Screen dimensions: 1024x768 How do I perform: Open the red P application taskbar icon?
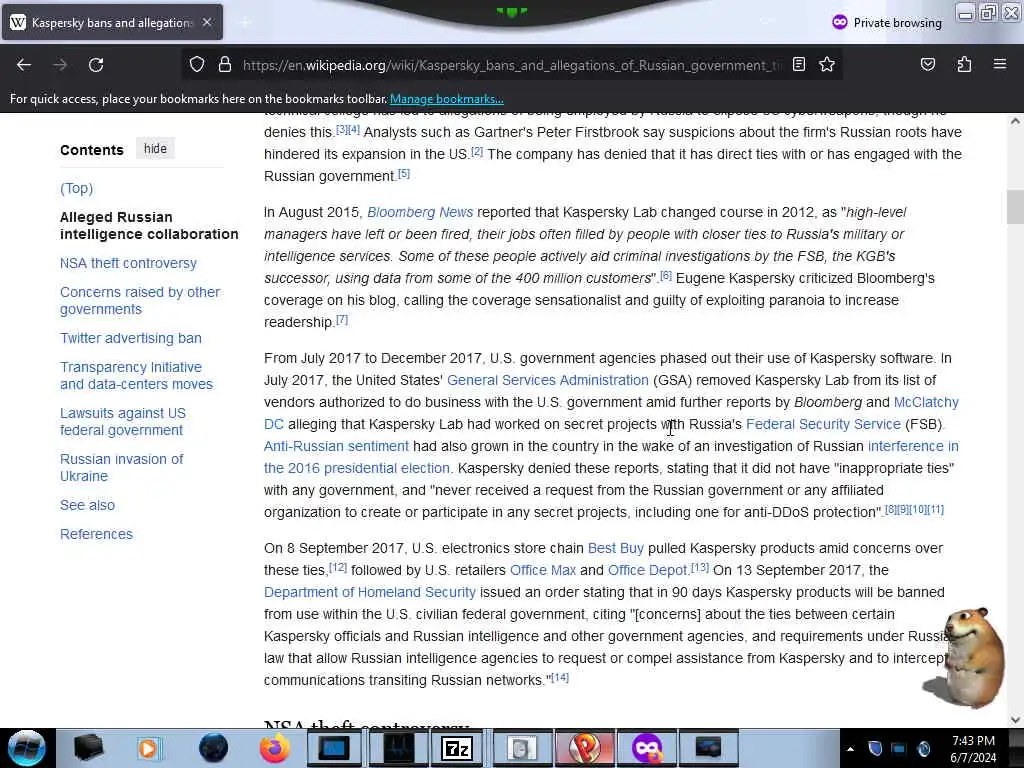click(x=584, y=748)
